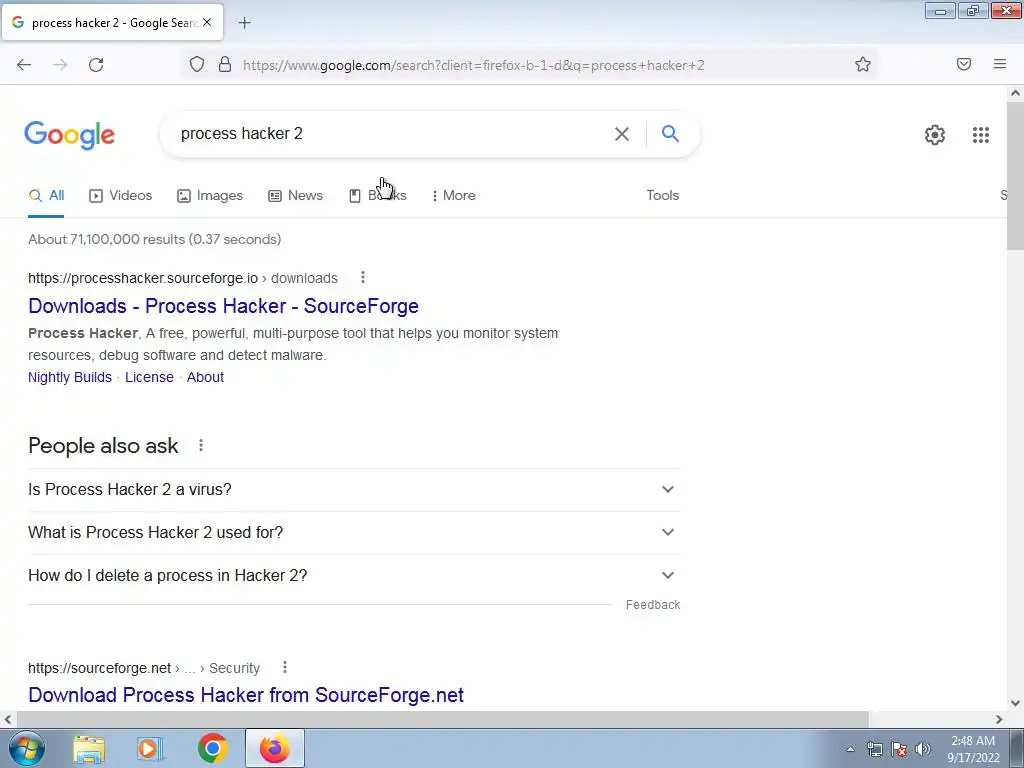This screenshot has height=768, width=1024.
Task: Open the Action Center flag icon
Action: point(899,749)
